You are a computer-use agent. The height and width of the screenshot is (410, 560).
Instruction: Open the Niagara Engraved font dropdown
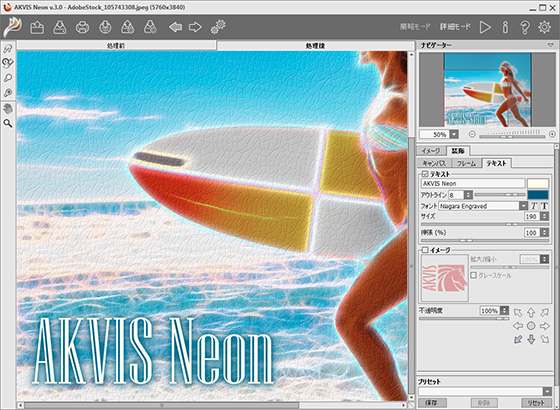point(523,206)
